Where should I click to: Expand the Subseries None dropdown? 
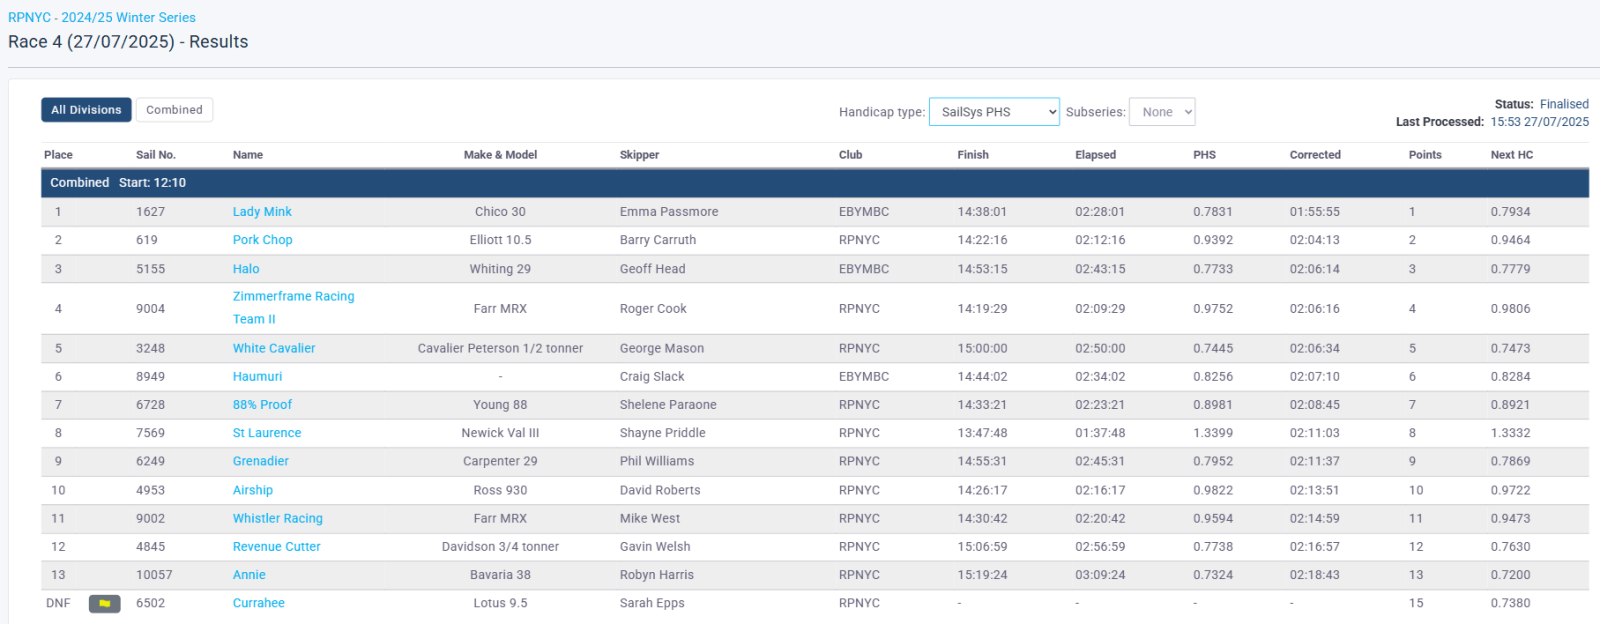pos(1162,112)
